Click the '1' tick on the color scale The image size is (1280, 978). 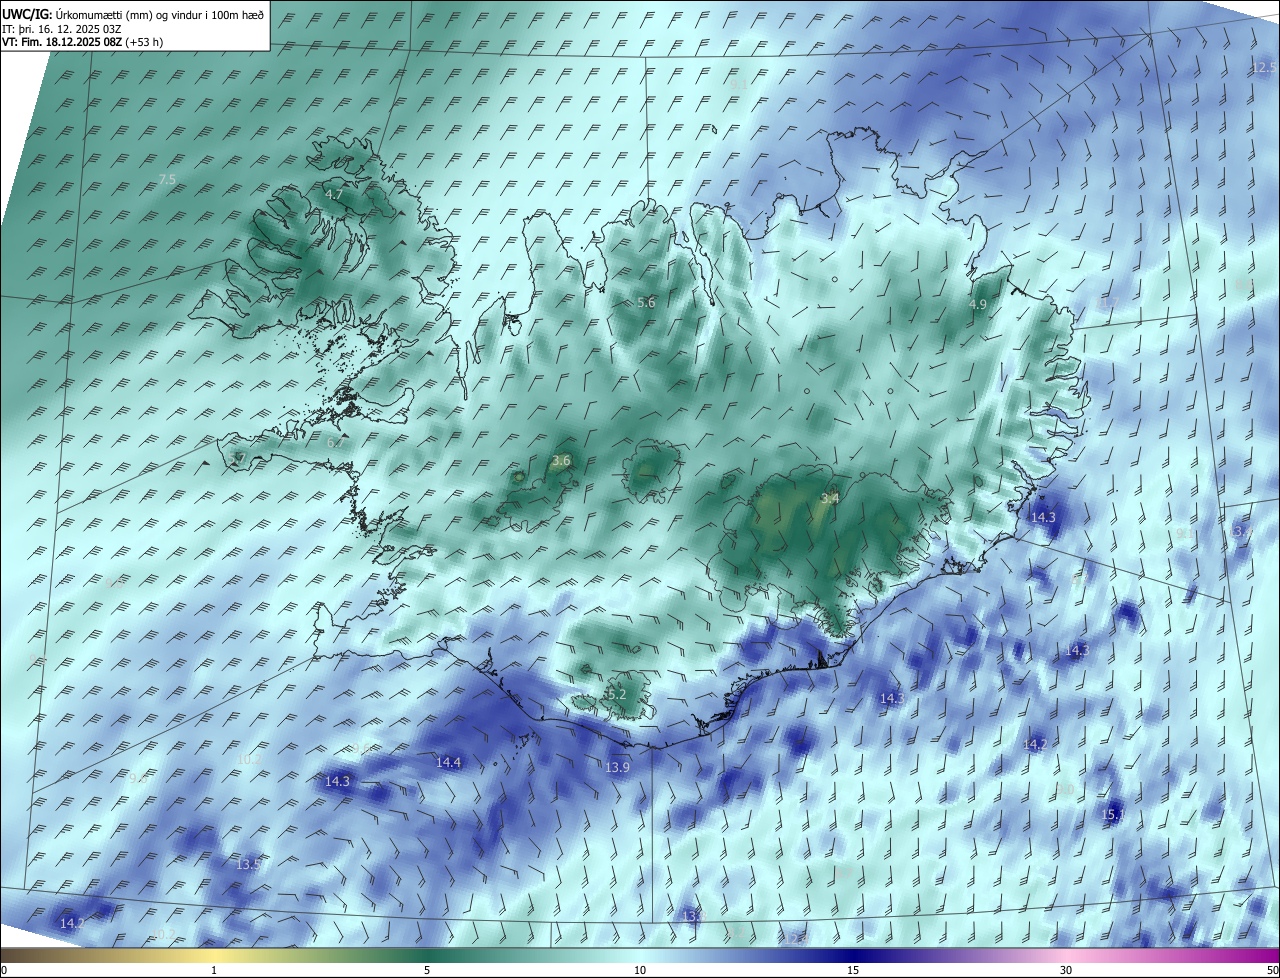tap(214, 970)
